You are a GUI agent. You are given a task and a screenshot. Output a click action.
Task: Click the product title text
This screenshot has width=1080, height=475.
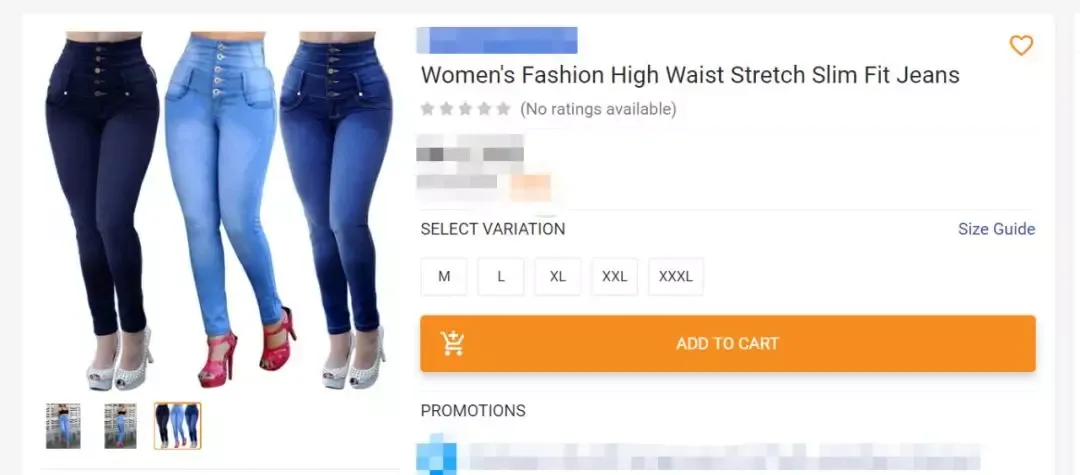click(x=690, y=75)
